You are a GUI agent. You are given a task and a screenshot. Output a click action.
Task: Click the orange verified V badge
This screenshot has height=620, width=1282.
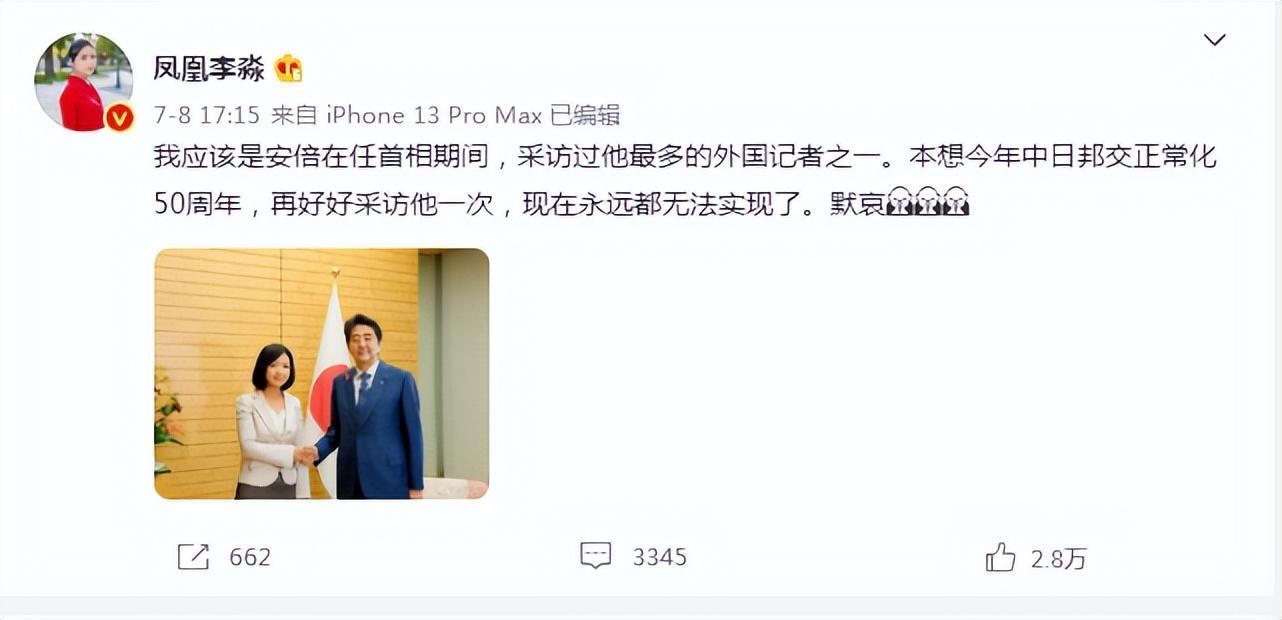[x=120, y=118]
